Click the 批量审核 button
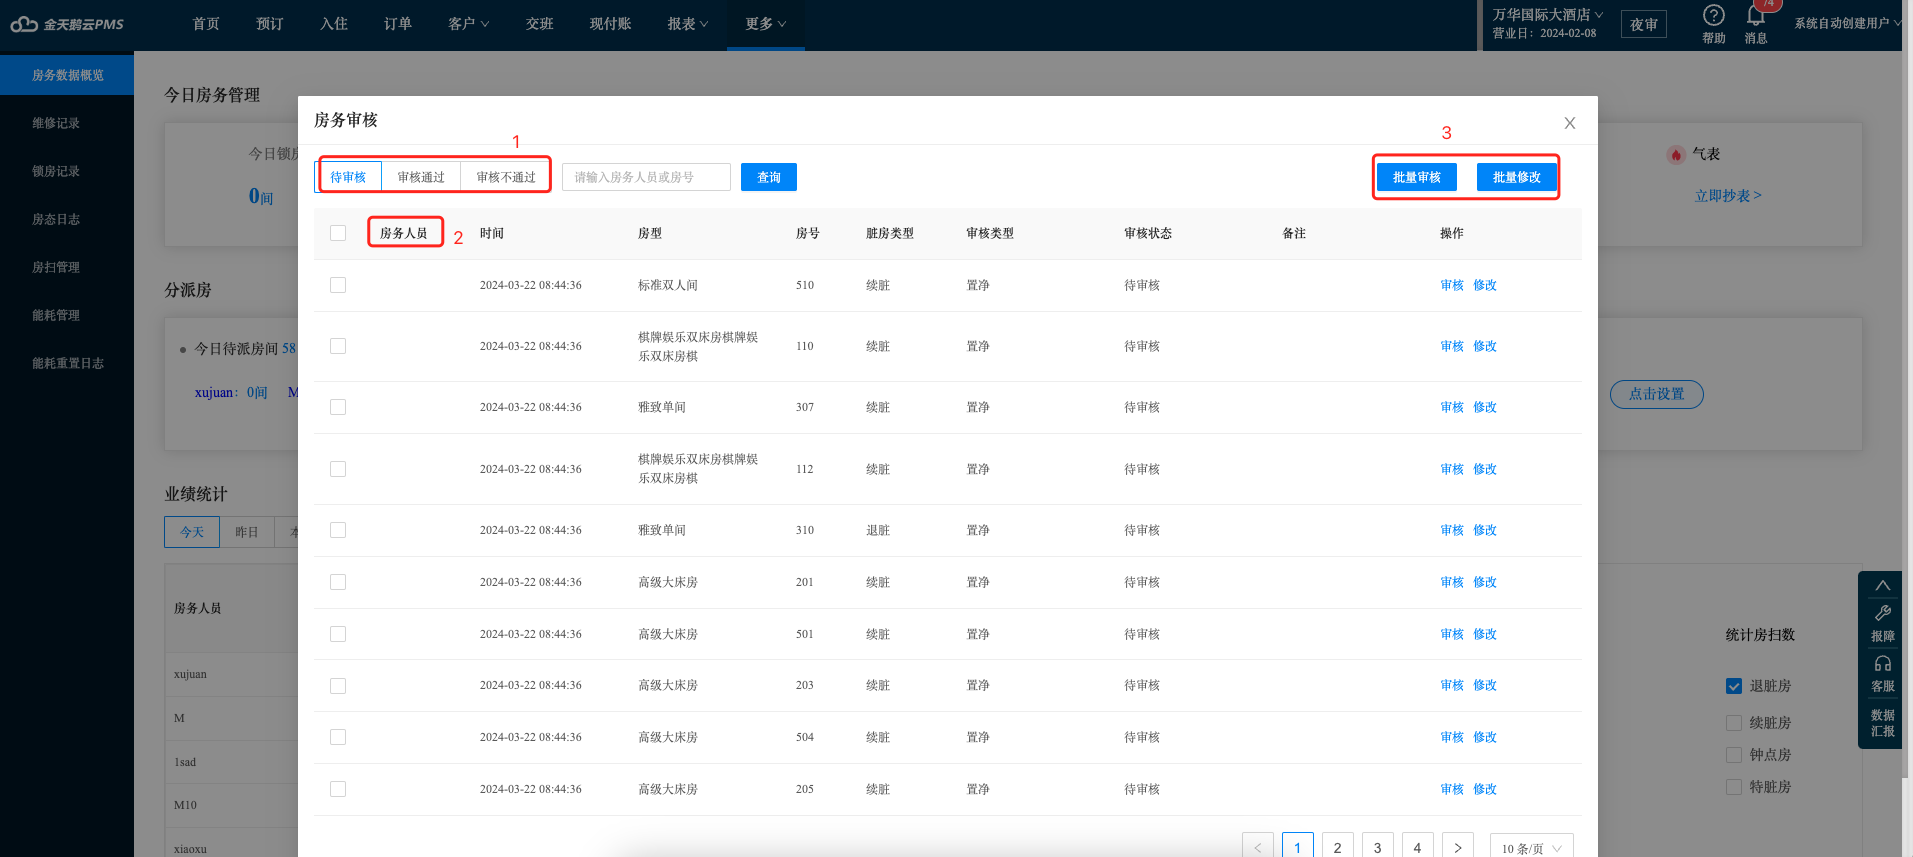This screenshot has width=1913, height=857. [1417, 177]
